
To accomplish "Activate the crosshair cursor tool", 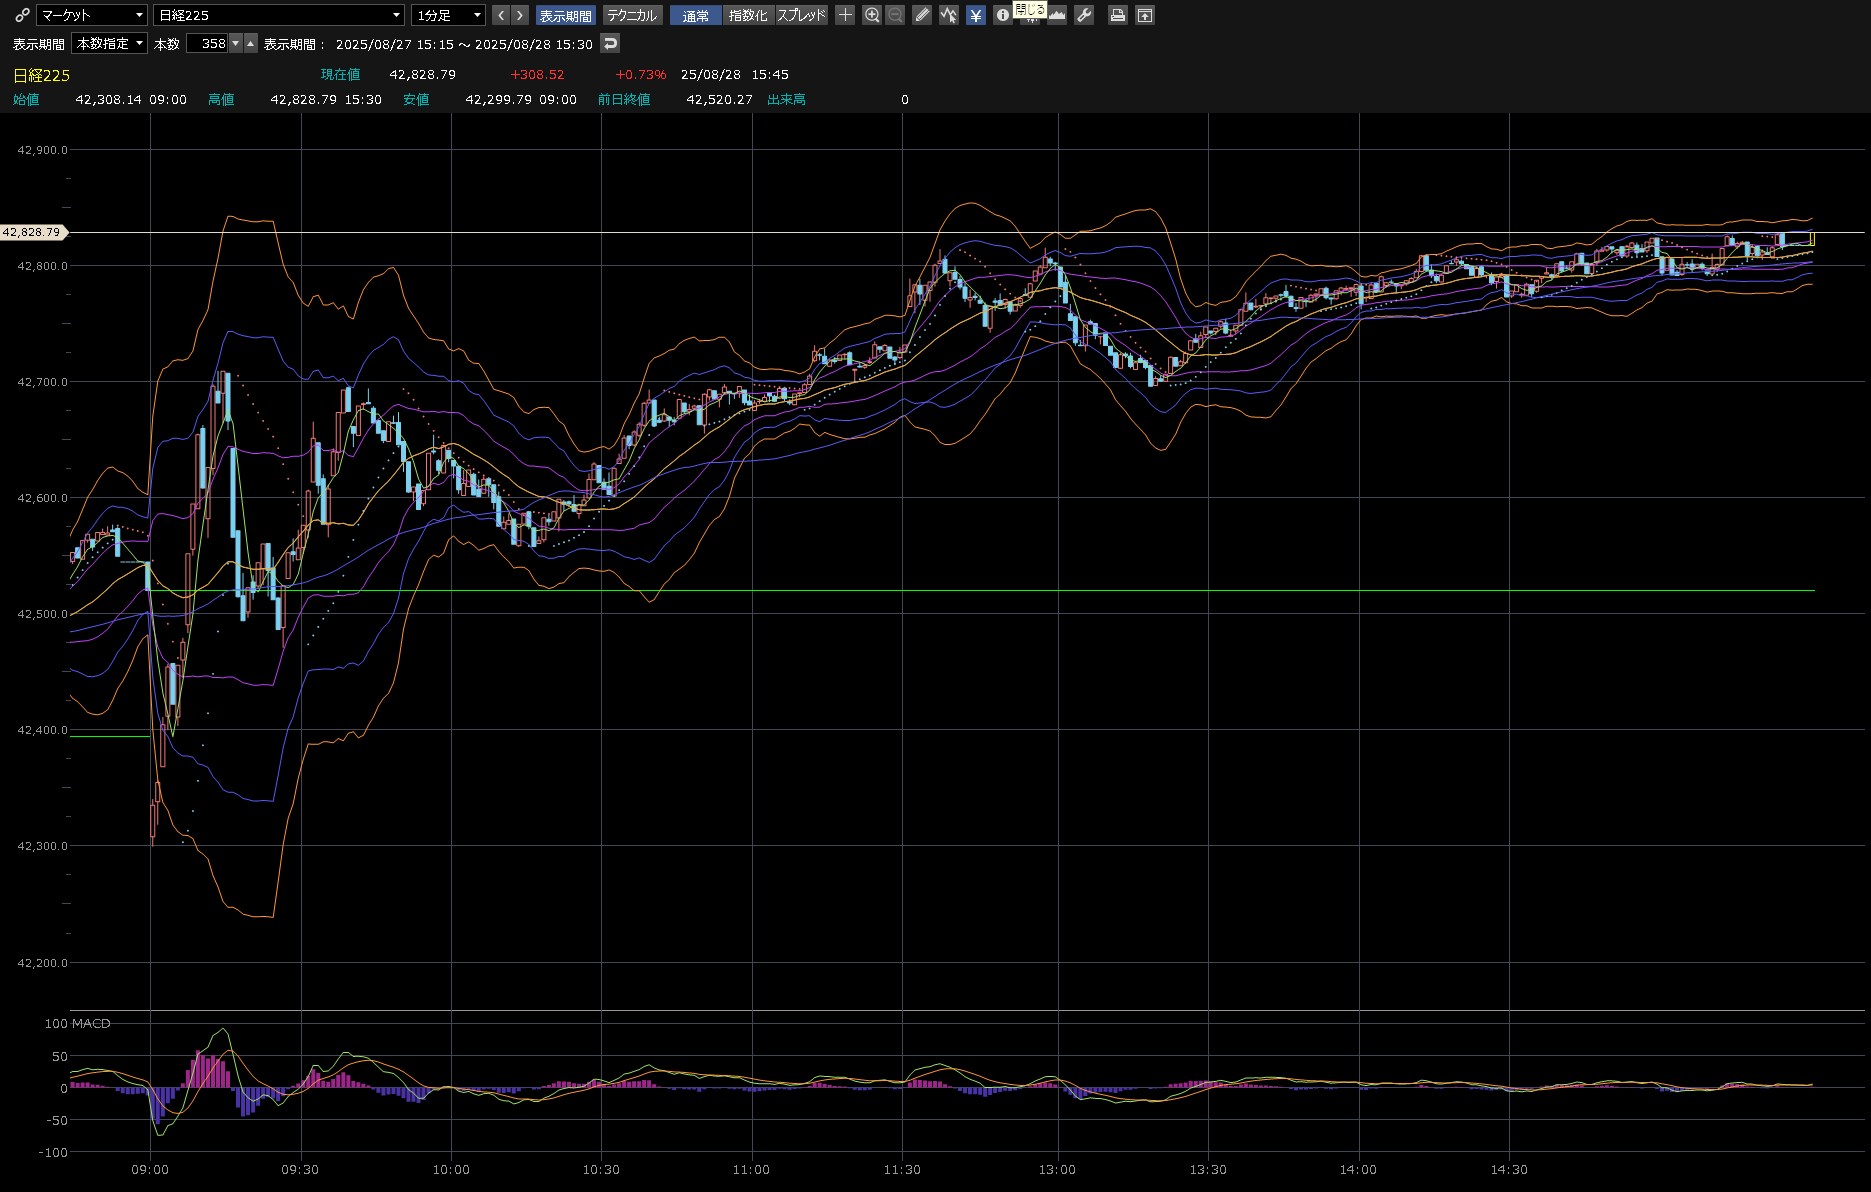I will [x=845, y=15].
